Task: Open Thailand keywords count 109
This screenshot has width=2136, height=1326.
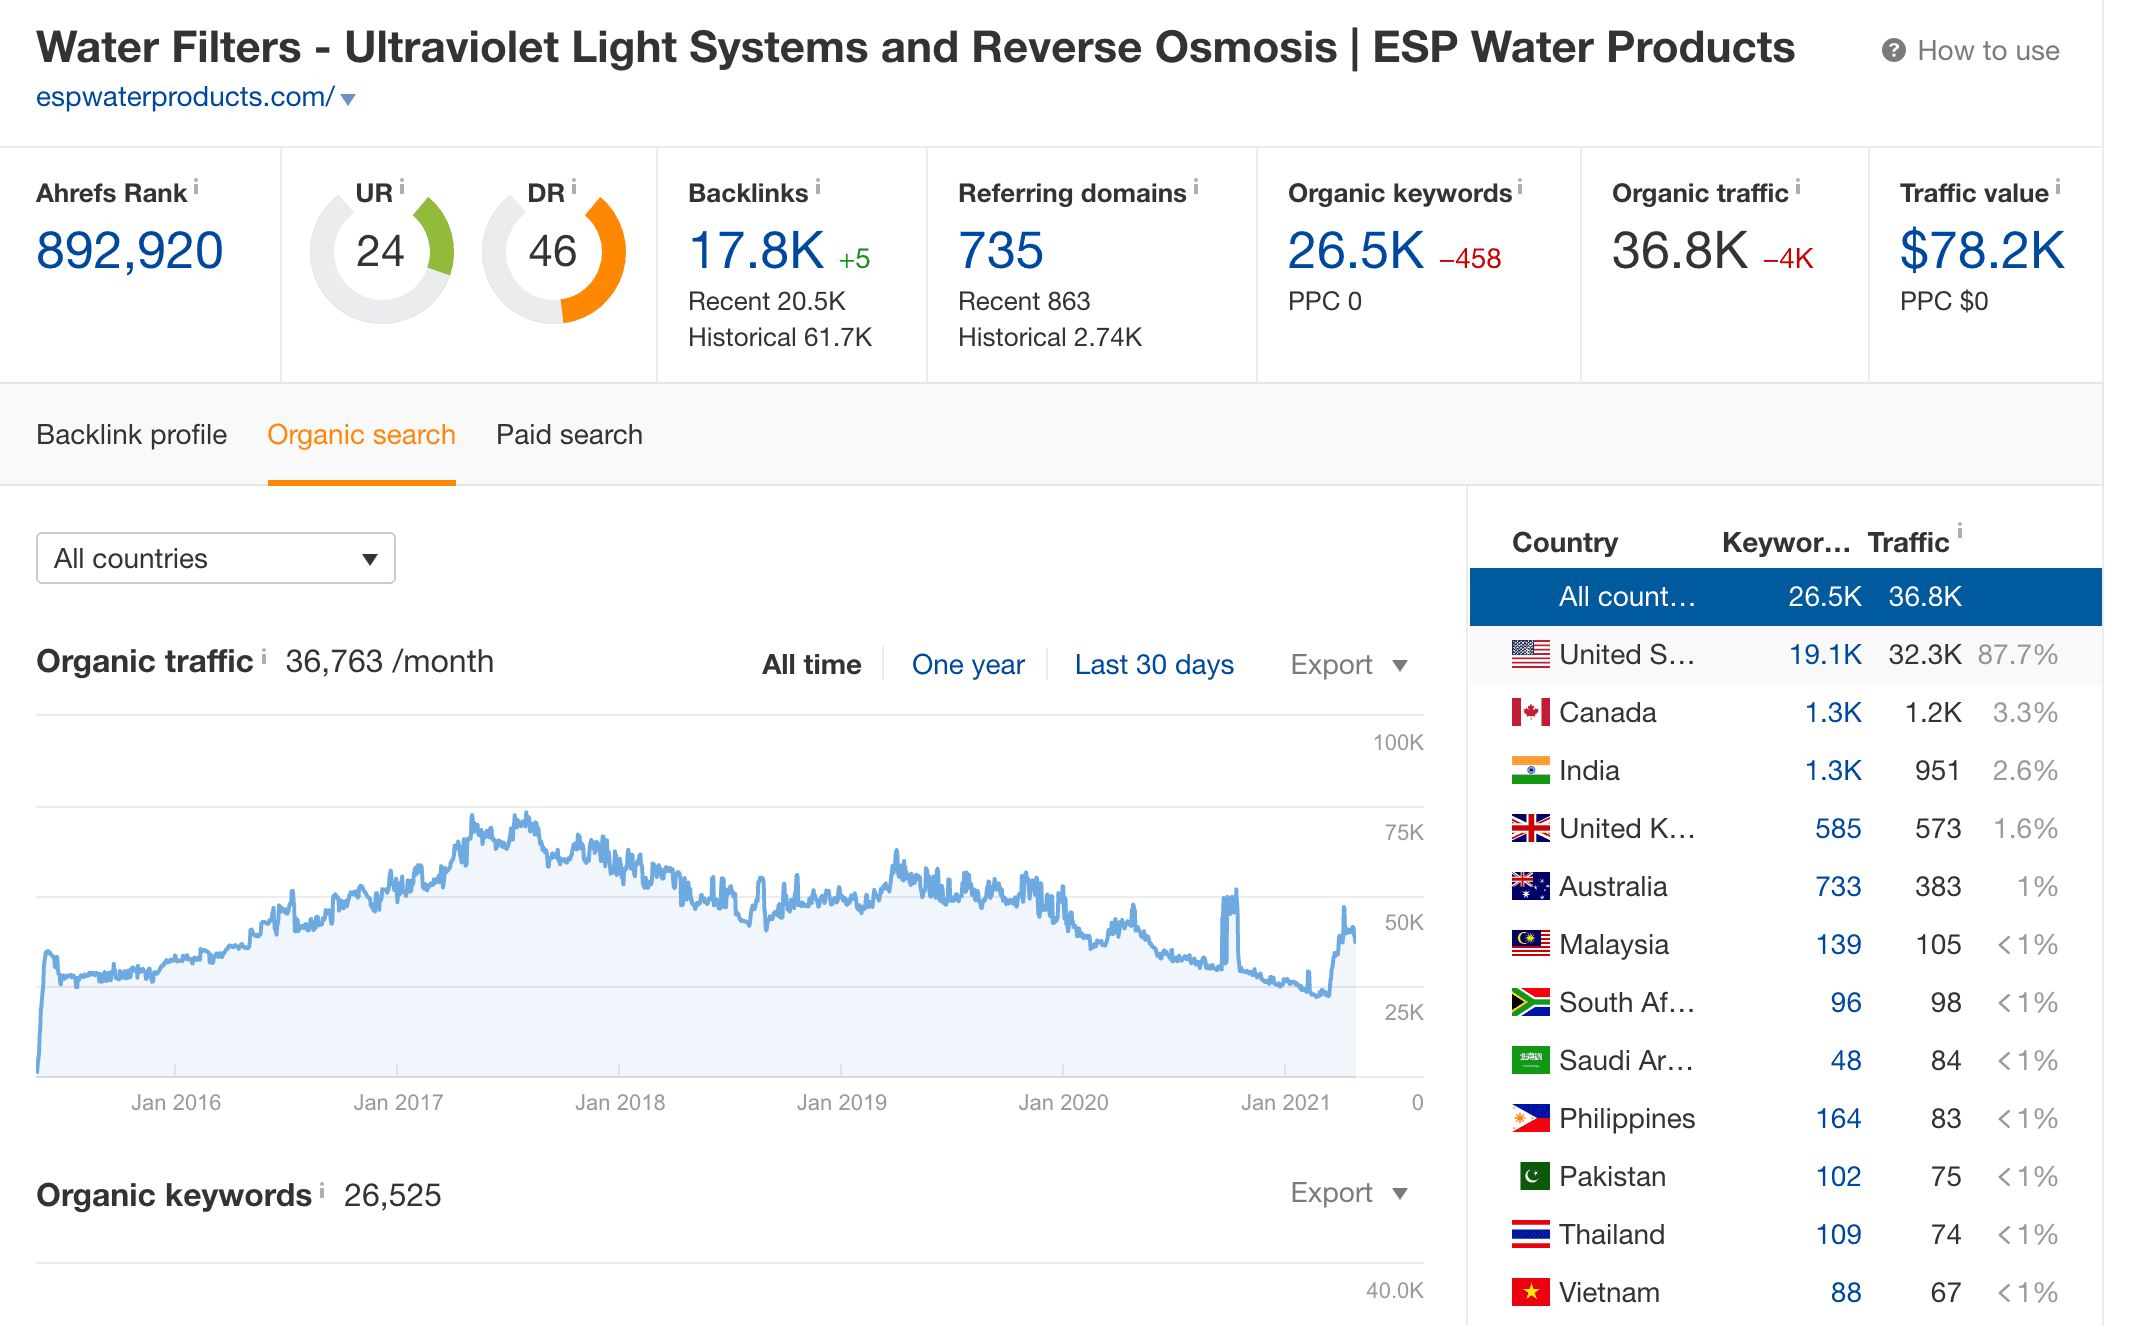Action: pos(1838,1235)
